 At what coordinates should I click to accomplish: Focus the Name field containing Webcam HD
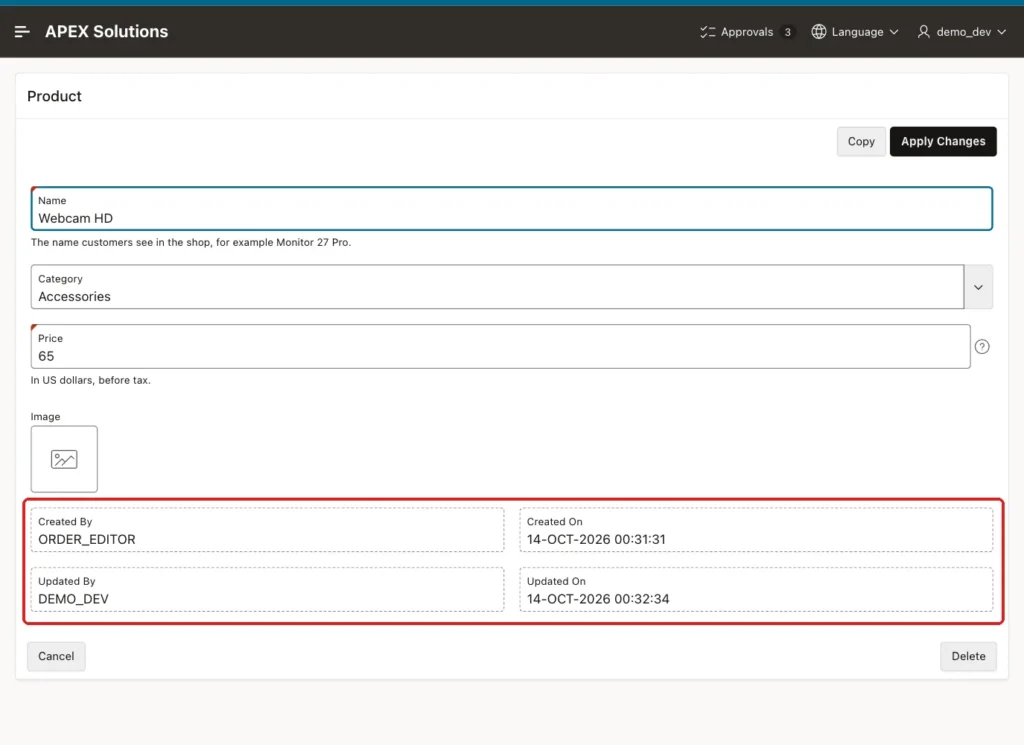[512, 209]
